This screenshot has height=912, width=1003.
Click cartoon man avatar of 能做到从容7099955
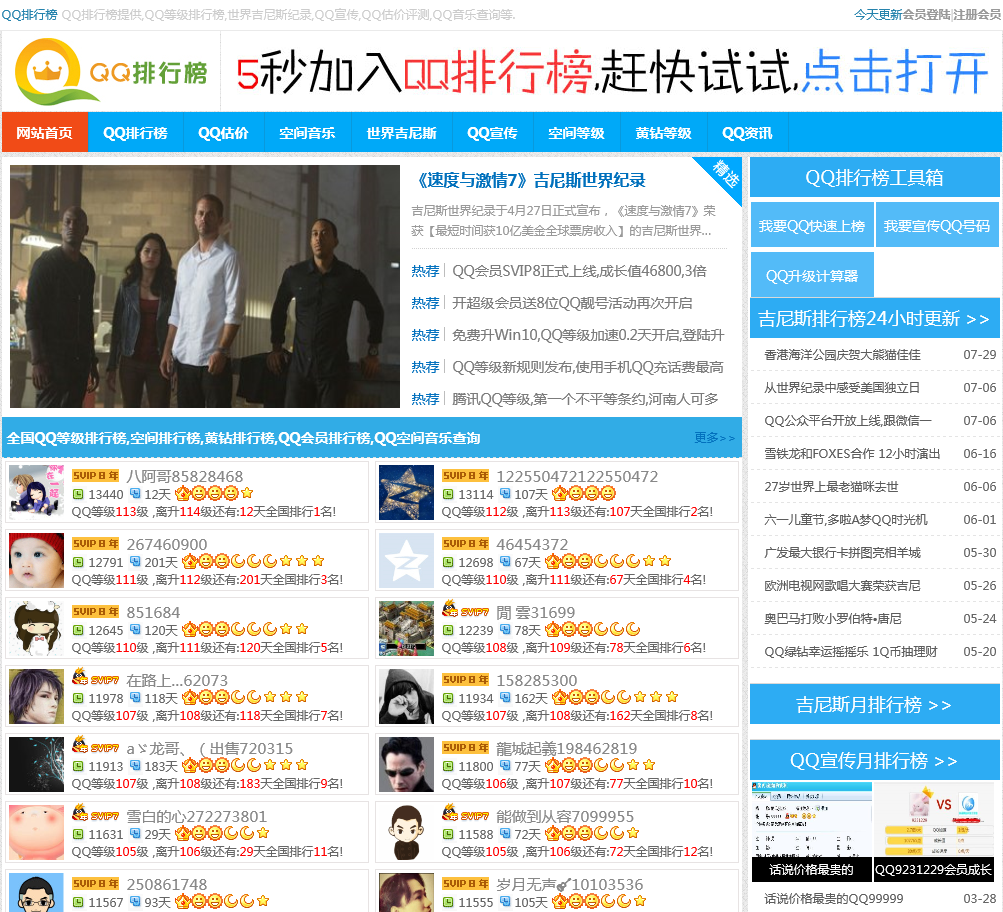tap(406, 833)
